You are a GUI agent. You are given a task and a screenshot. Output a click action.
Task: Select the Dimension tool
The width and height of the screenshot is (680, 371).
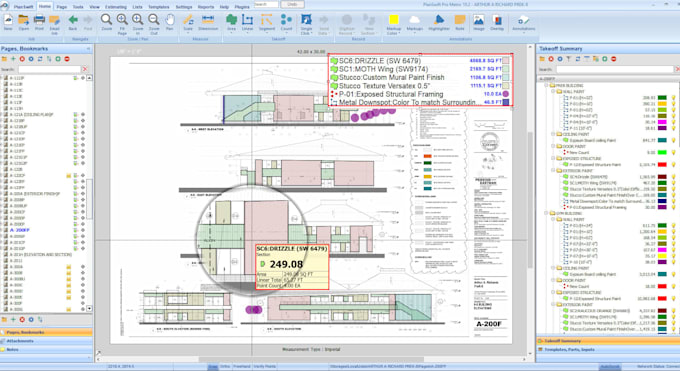pos(208,21)
